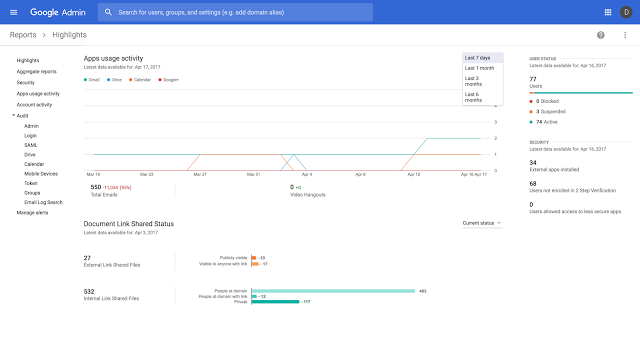Click the search magnifier icon

pyautogui.click(x=108, y=12)
